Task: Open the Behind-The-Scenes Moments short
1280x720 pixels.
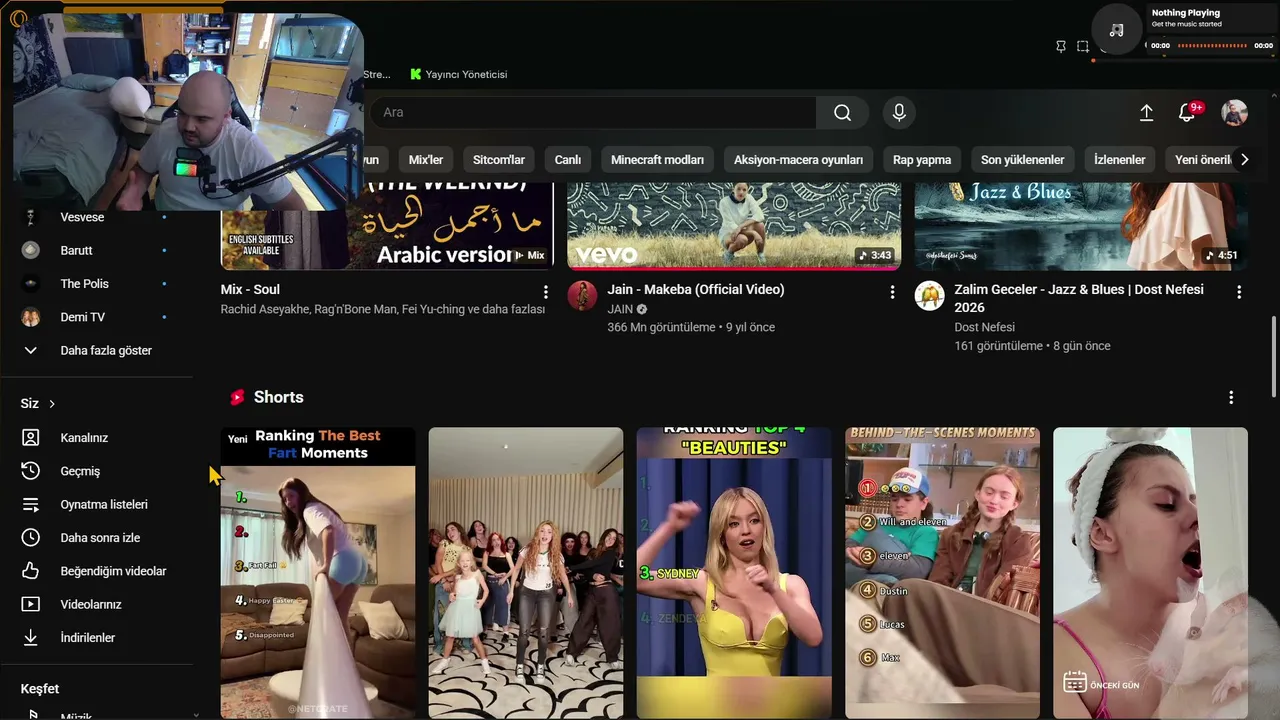Action: tap(942, 573)
